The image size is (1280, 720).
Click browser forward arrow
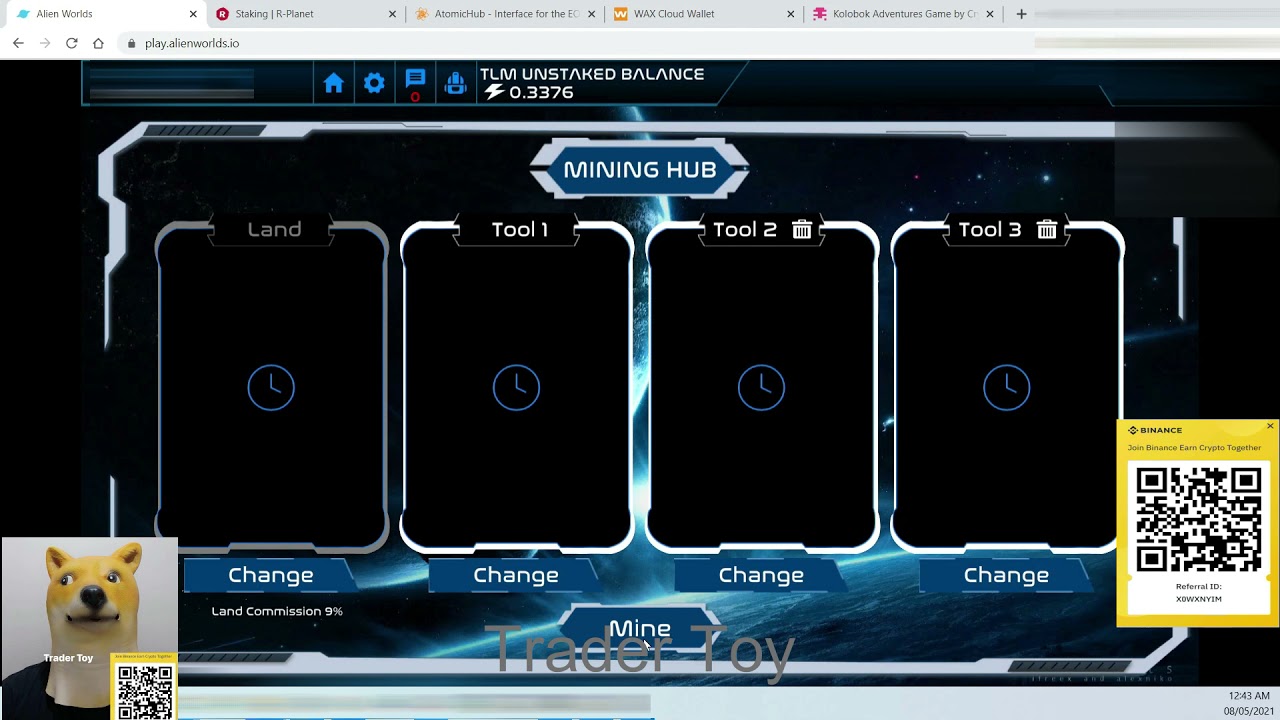pyautogui.click(x=45, y=43)
